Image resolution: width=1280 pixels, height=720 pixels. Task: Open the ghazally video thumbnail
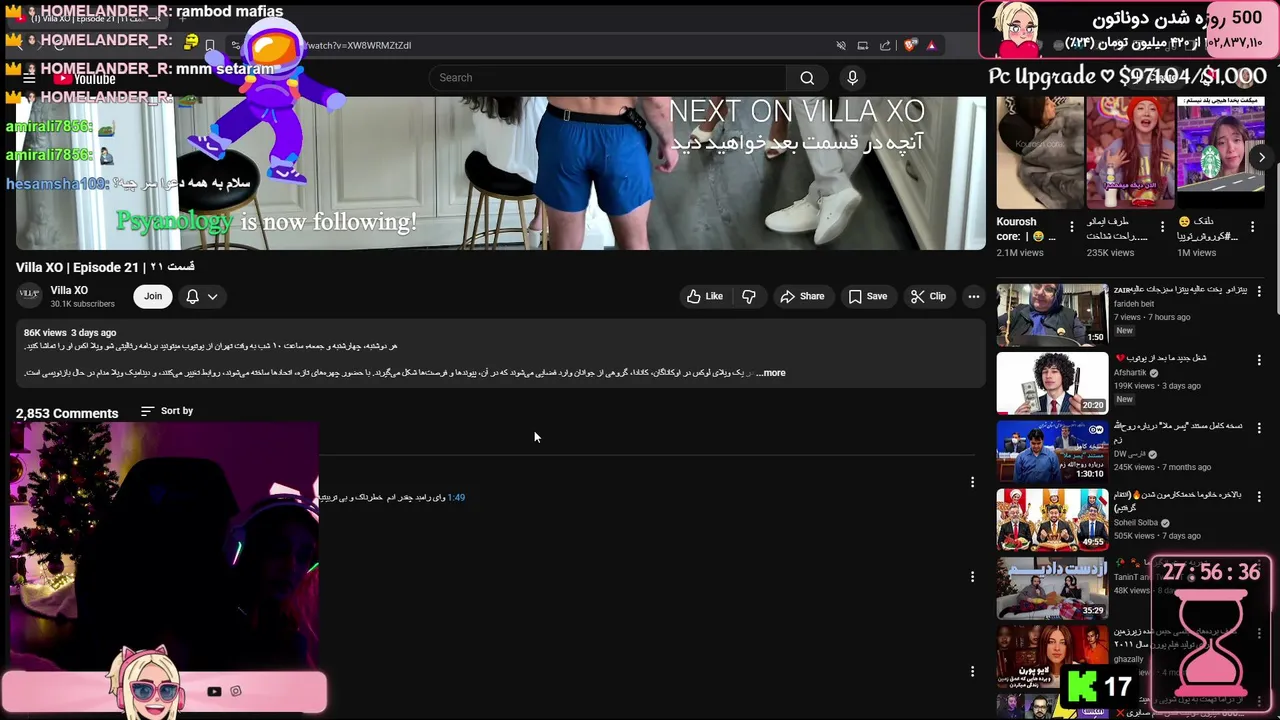point(1052,655)
